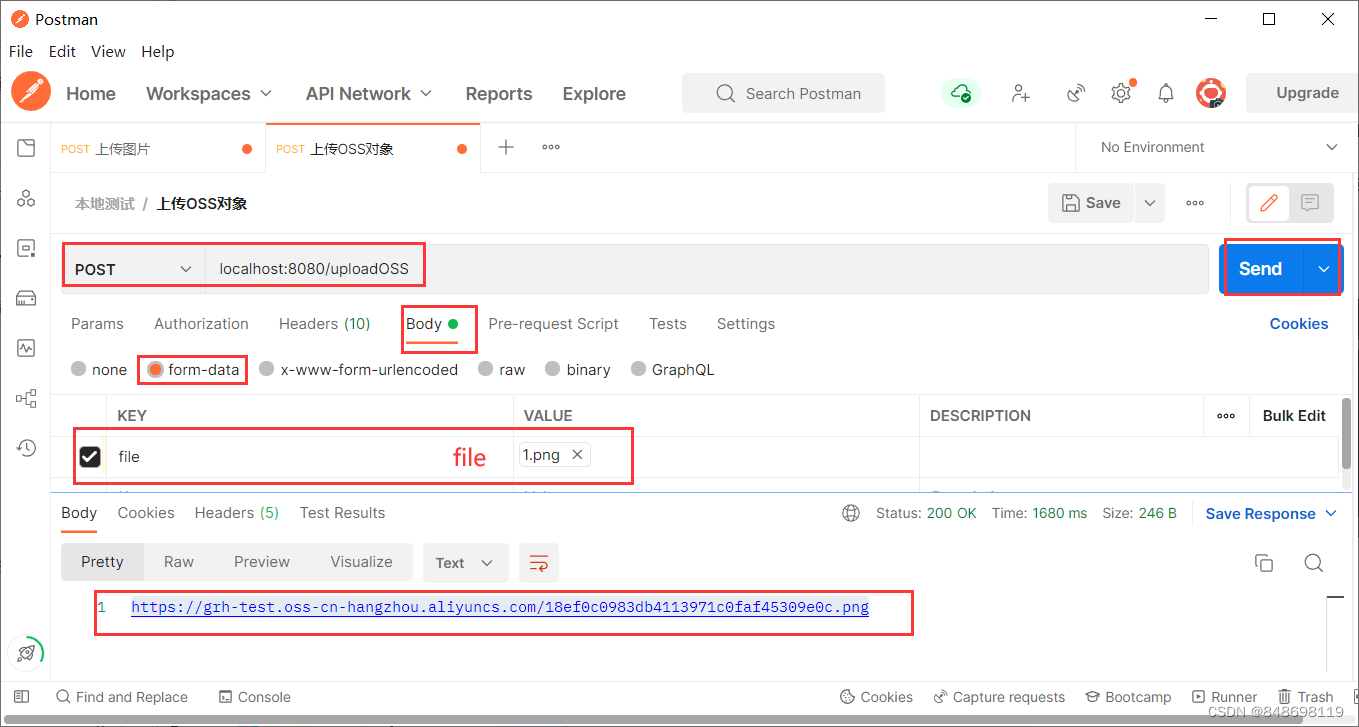Open the Flows sidebar icon
This screenshot has height=727, width=1359.
pos(26,398)
